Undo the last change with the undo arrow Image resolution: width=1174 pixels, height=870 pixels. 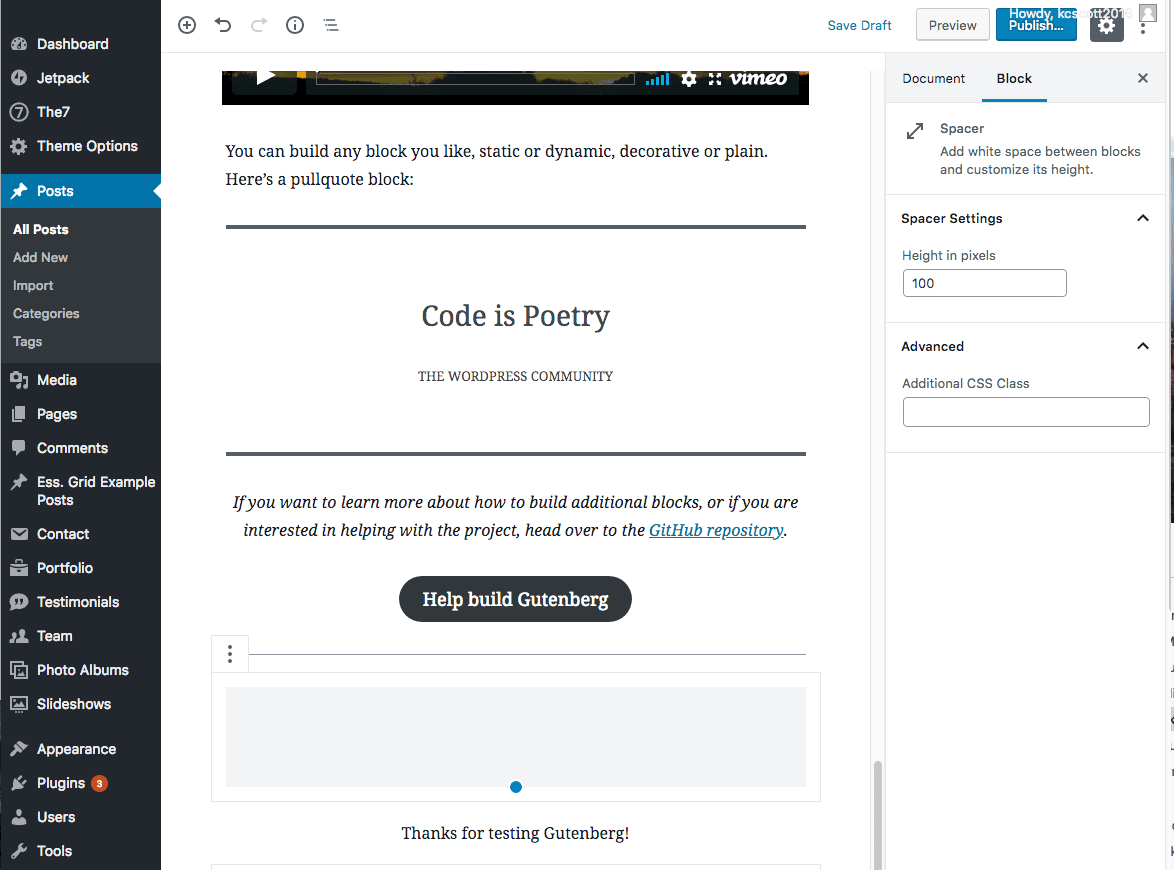(x=223, y=25)
